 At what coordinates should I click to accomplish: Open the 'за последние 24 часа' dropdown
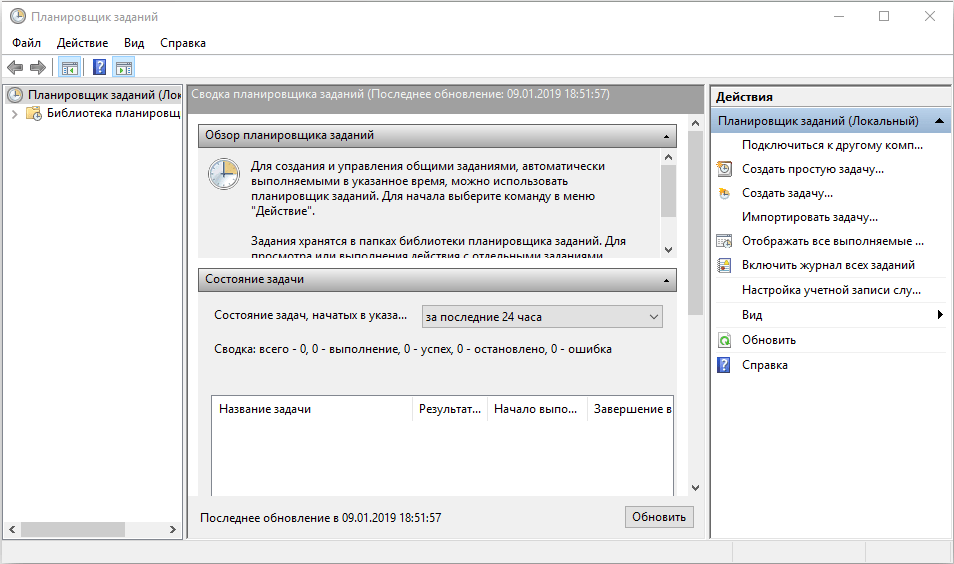[x=542, y=317]
